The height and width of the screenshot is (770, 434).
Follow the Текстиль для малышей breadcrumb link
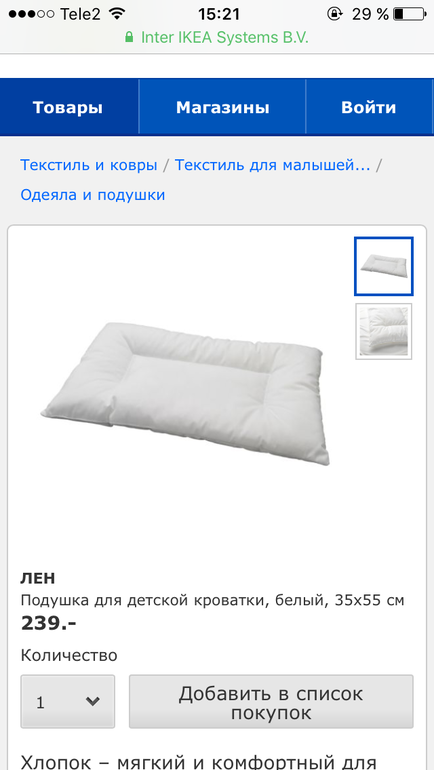tap(272, 165)
